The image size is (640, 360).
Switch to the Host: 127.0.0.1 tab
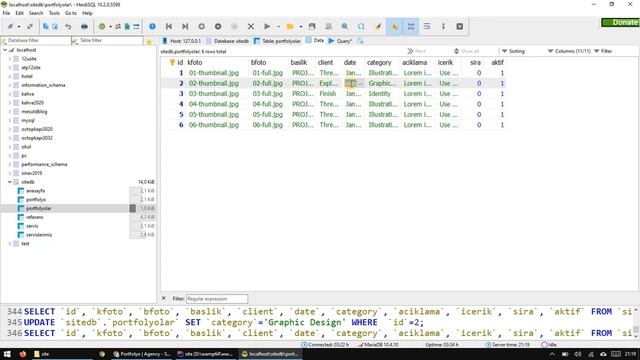click(x=182, y=41)
